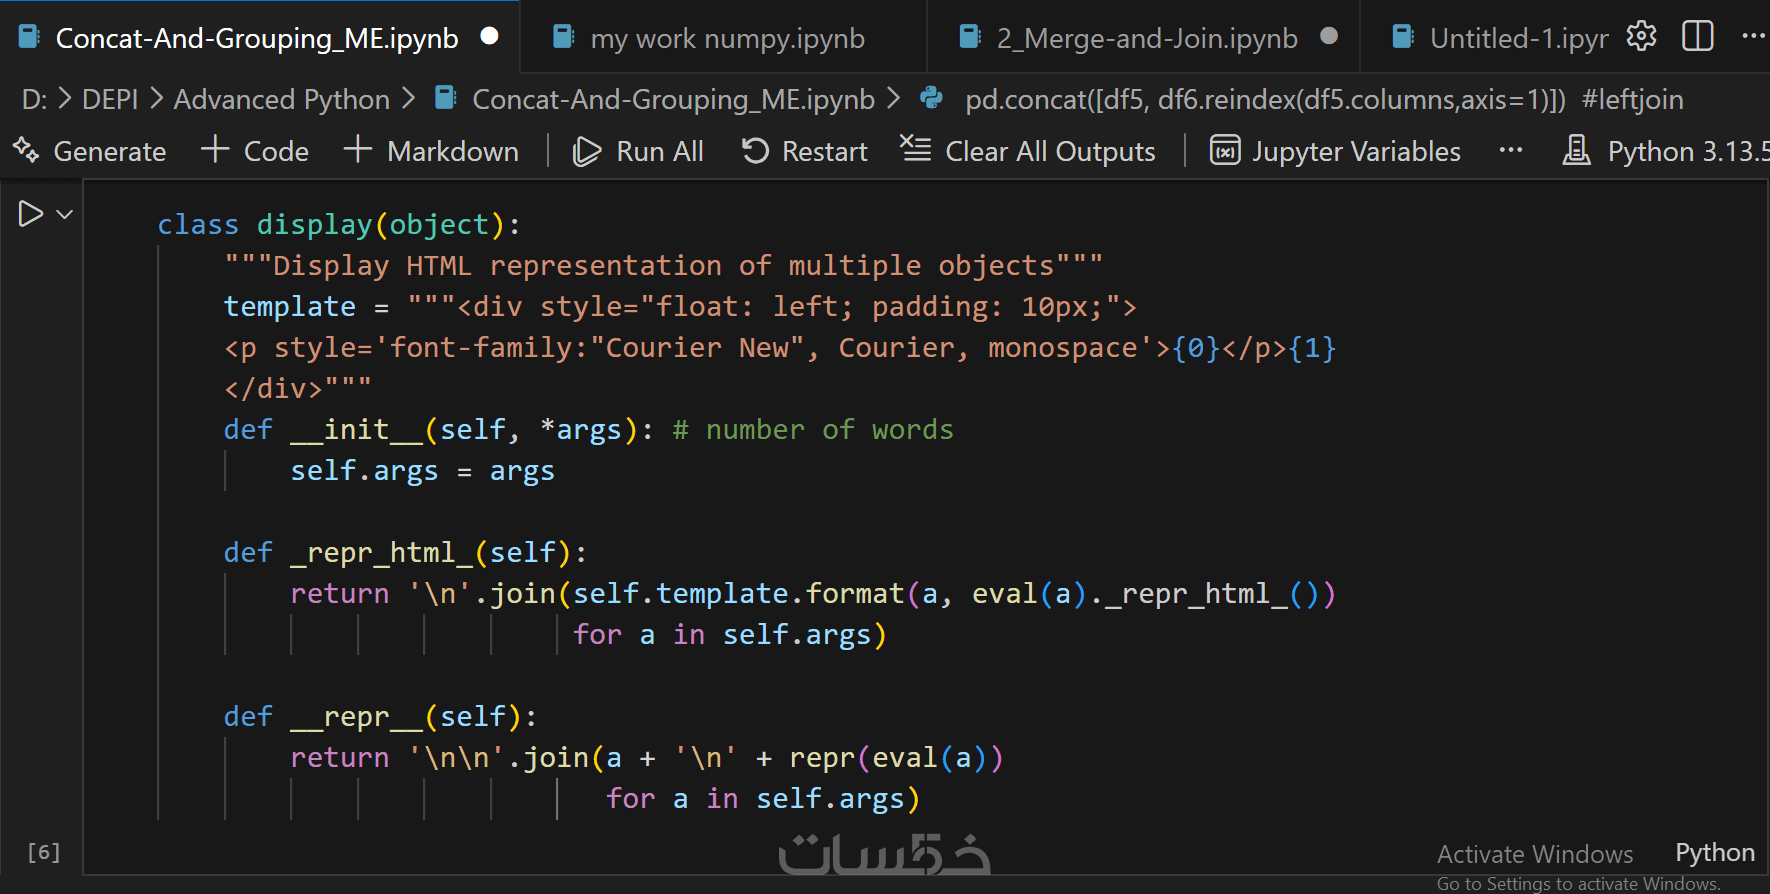
Task: Switch to the 2_Merge-and-Join.ipynb tab
Action: click(1146, 38)
